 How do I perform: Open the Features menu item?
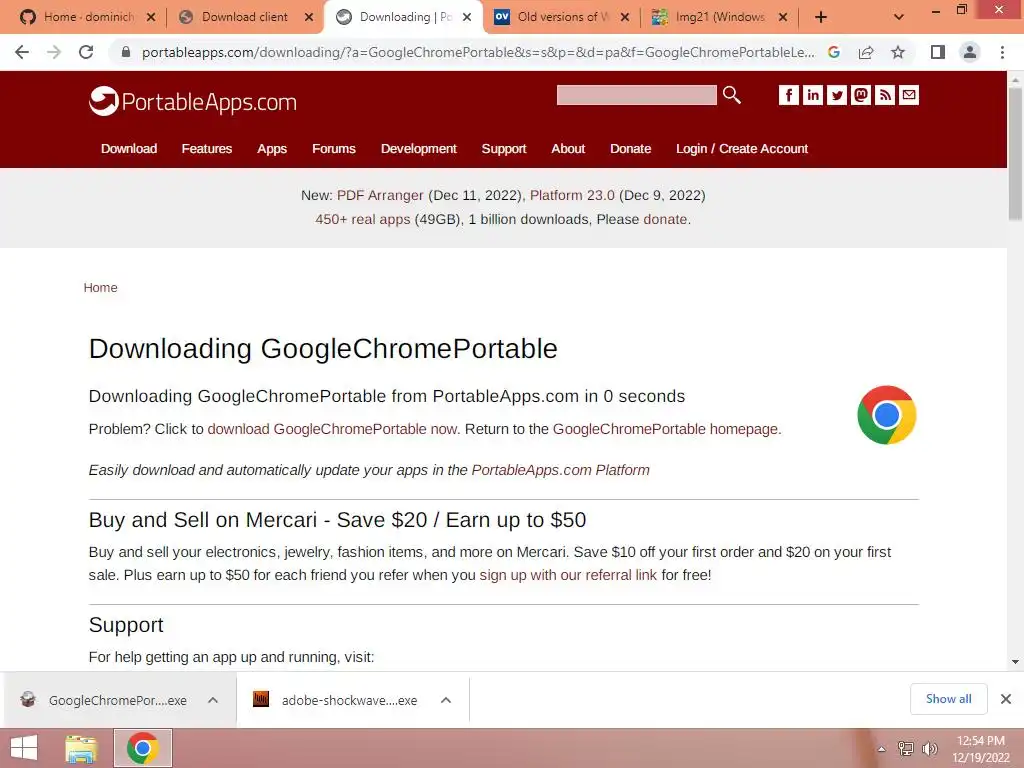coord(206,149)
